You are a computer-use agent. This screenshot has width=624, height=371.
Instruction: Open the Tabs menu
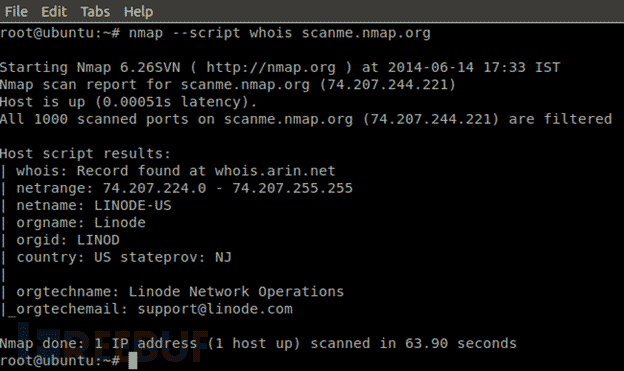click(95, 12)
